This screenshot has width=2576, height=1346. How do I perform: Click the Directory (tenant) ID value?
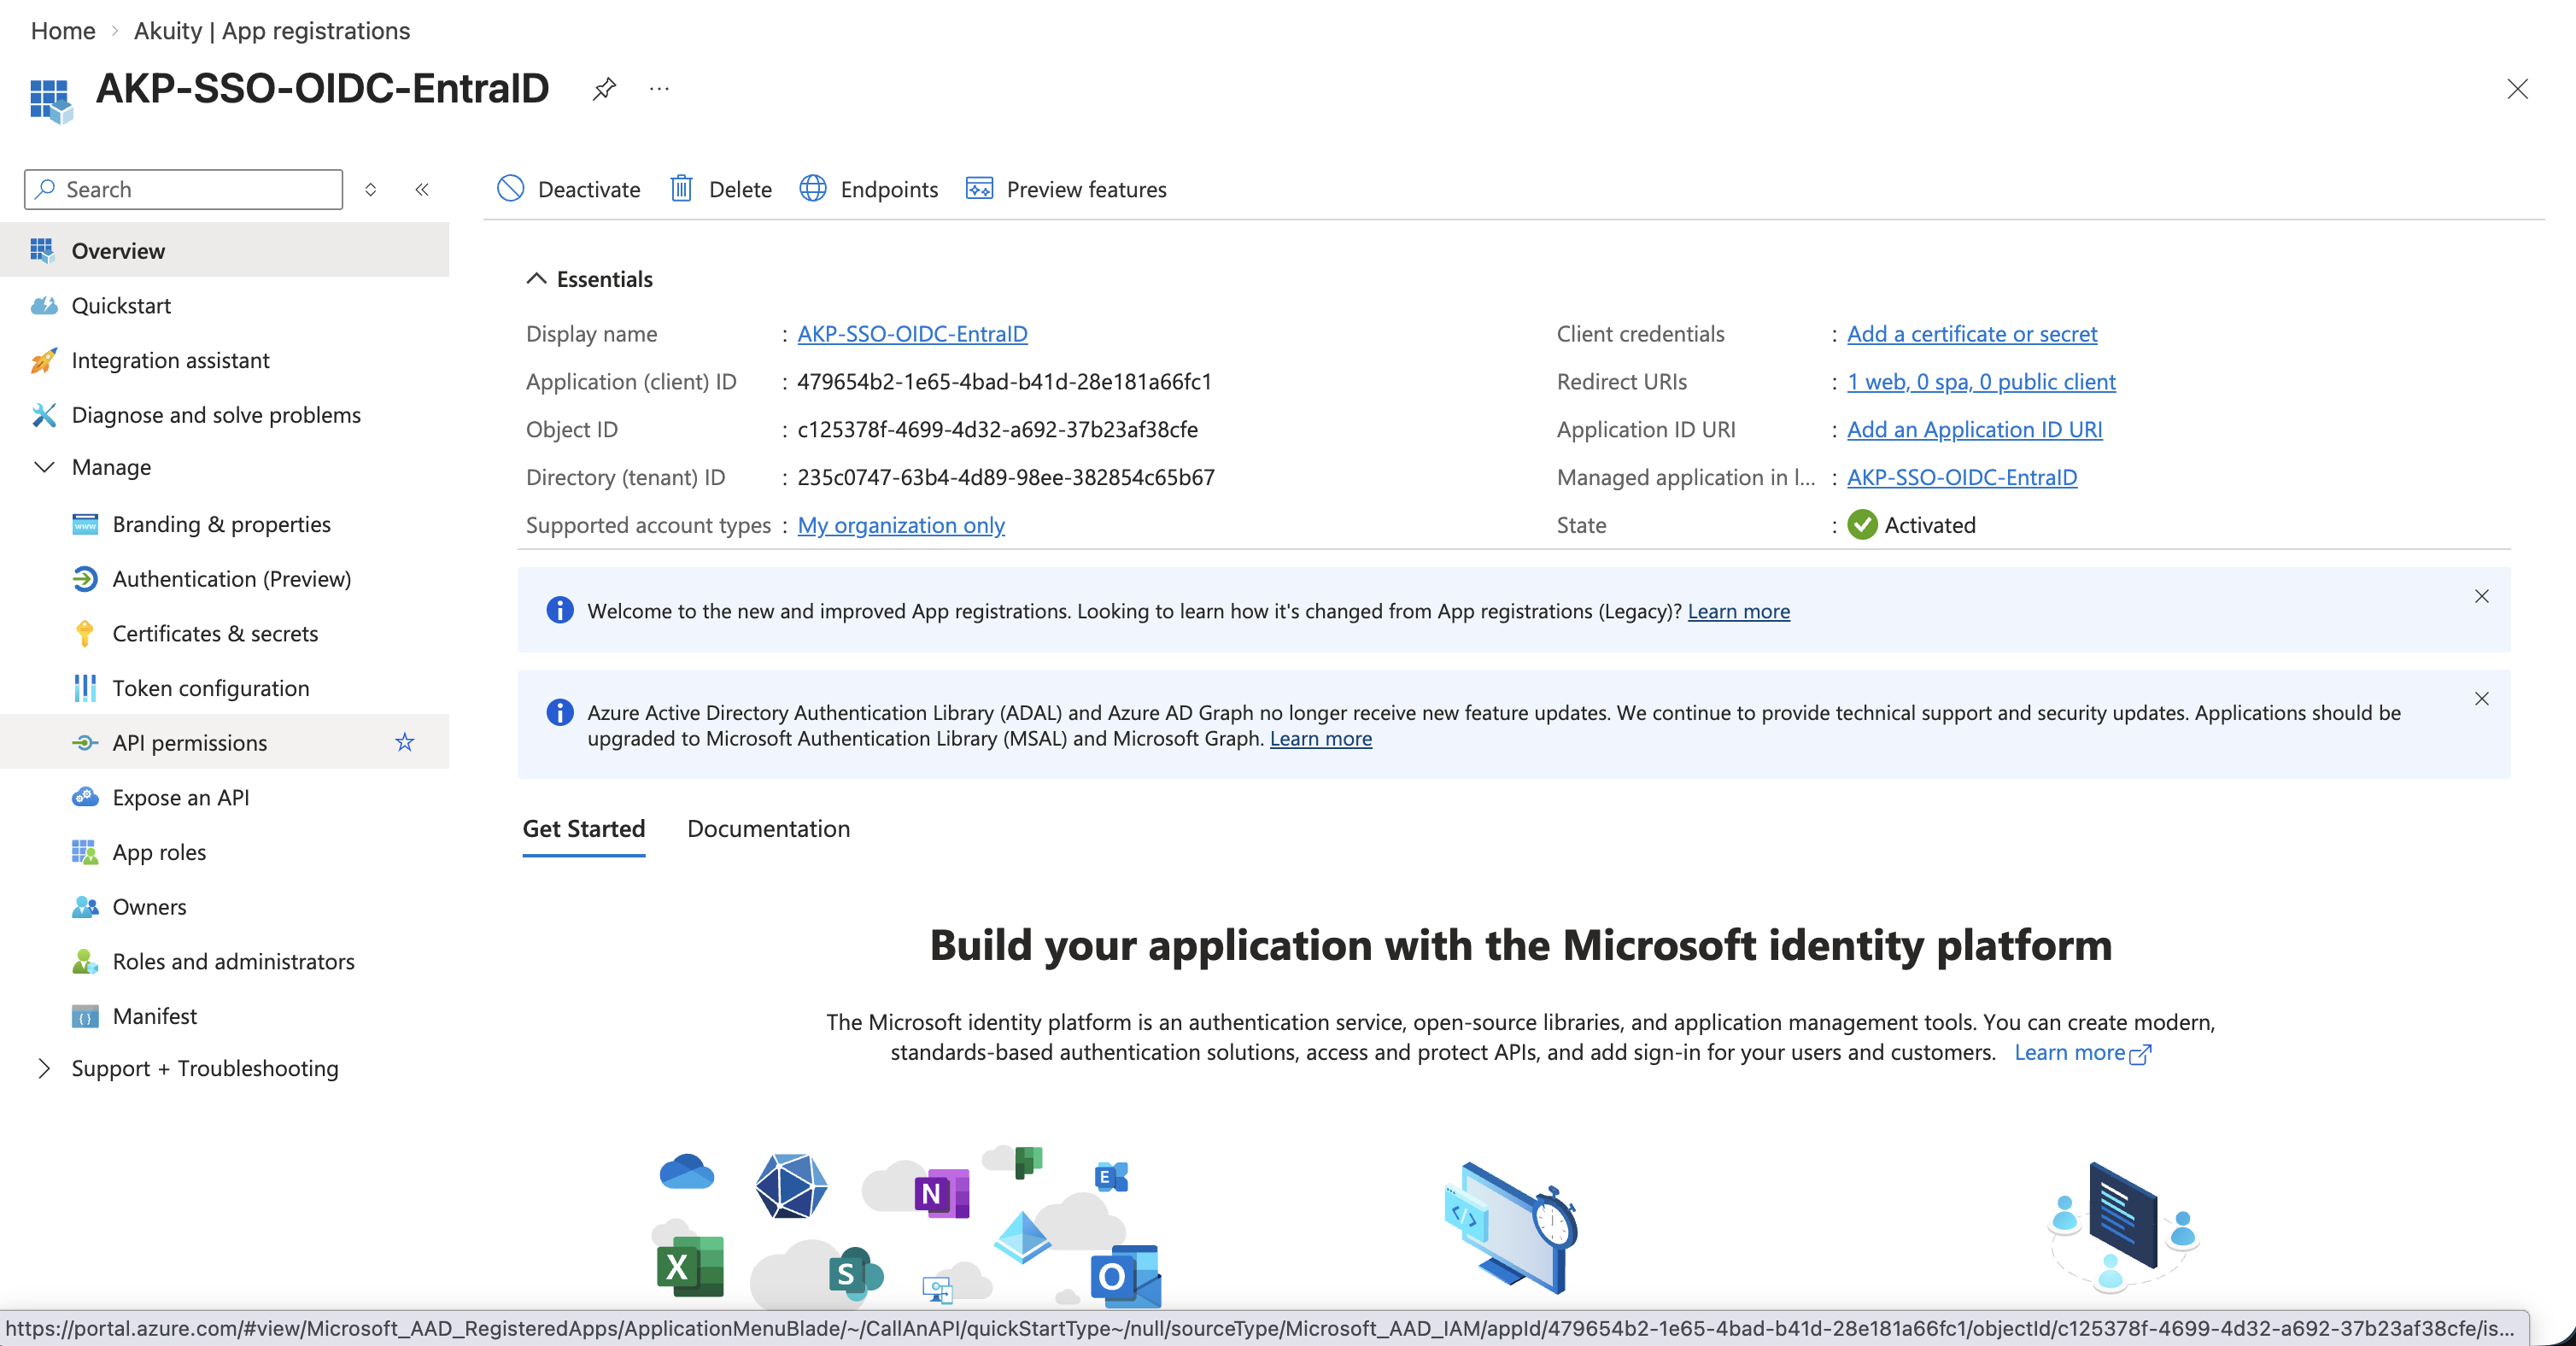tap(1005, 477)
